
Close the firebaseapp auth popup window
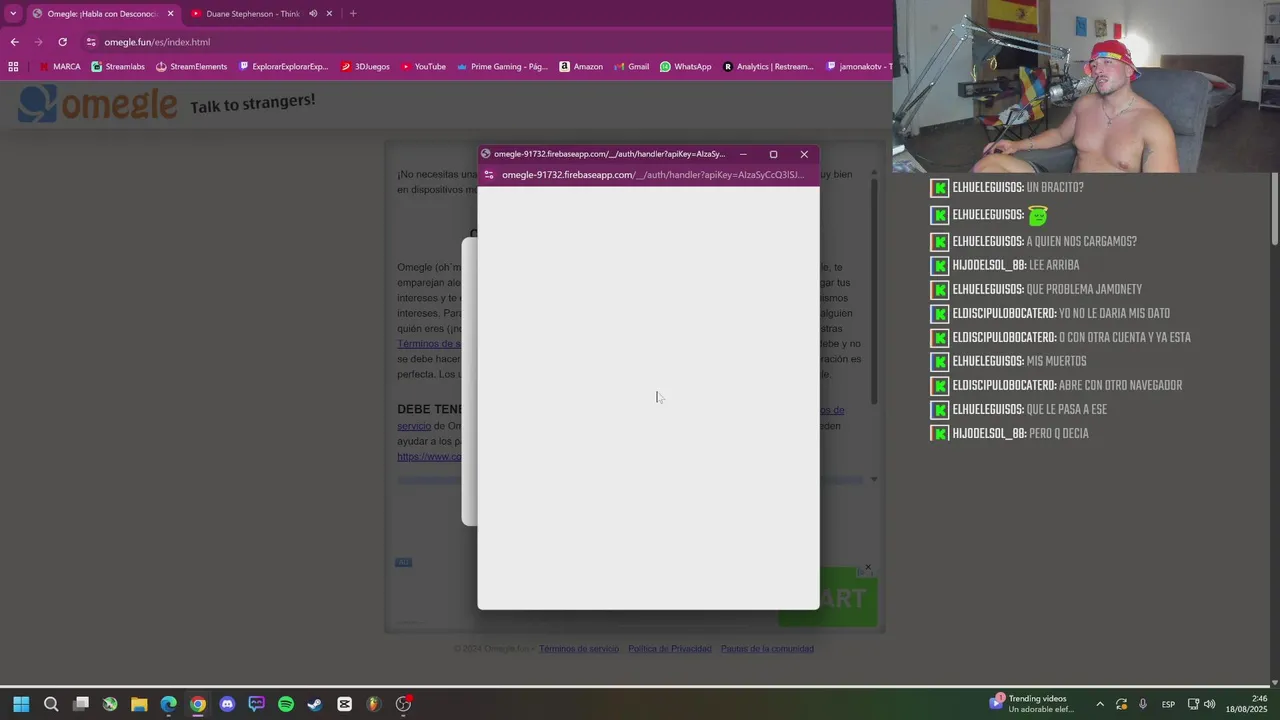(x=804, y=154)
